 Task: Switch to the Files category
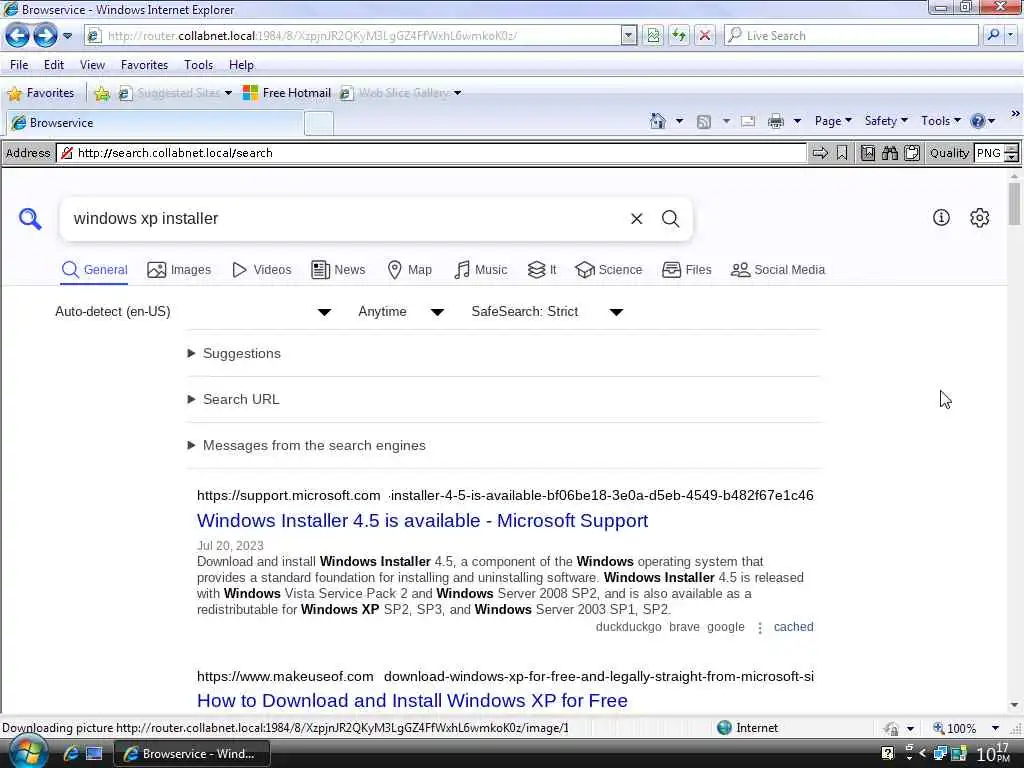(x=686, y=270)
